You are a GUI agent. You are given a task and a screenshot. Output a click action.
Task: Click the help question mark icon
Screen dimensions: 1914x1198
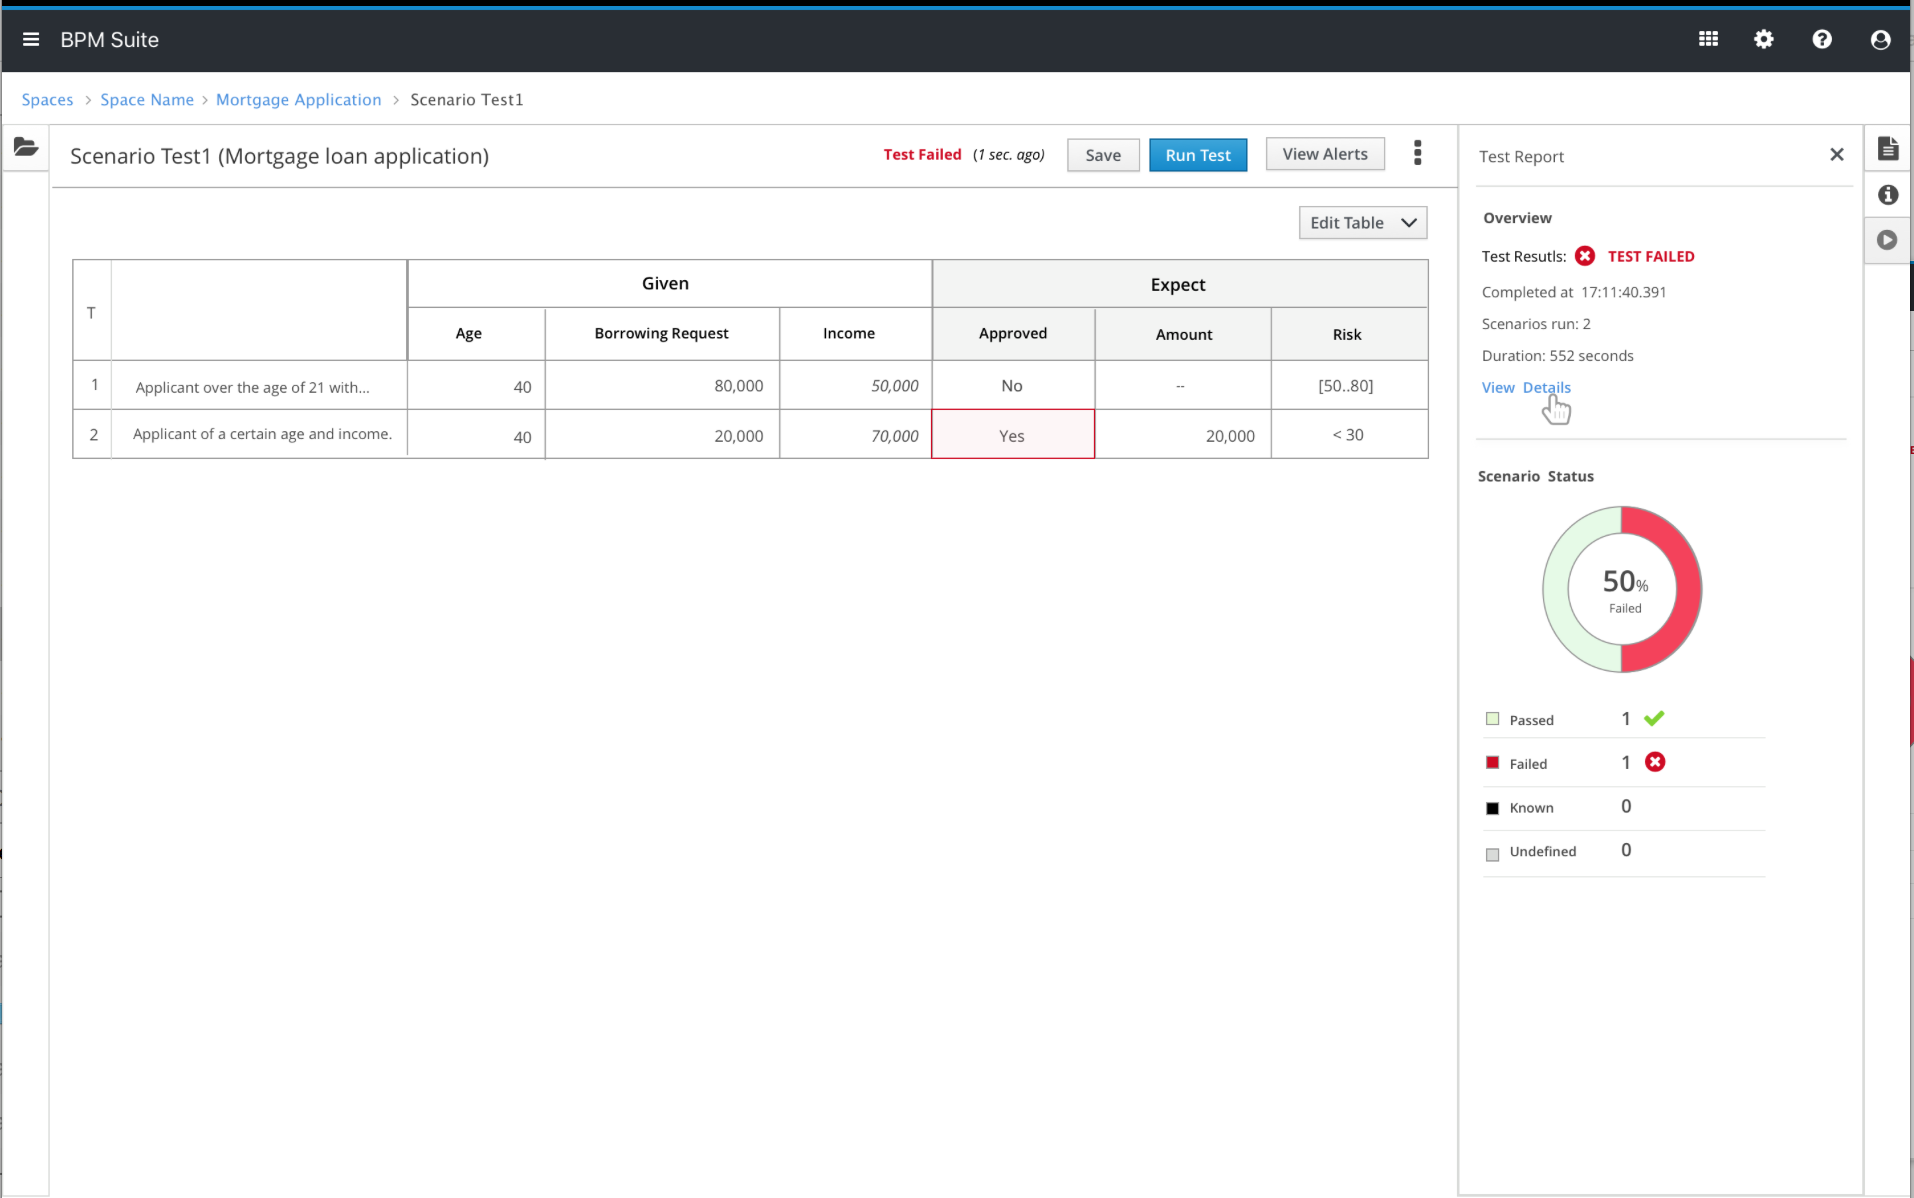pyautogui.click(x=1822, y=40)
